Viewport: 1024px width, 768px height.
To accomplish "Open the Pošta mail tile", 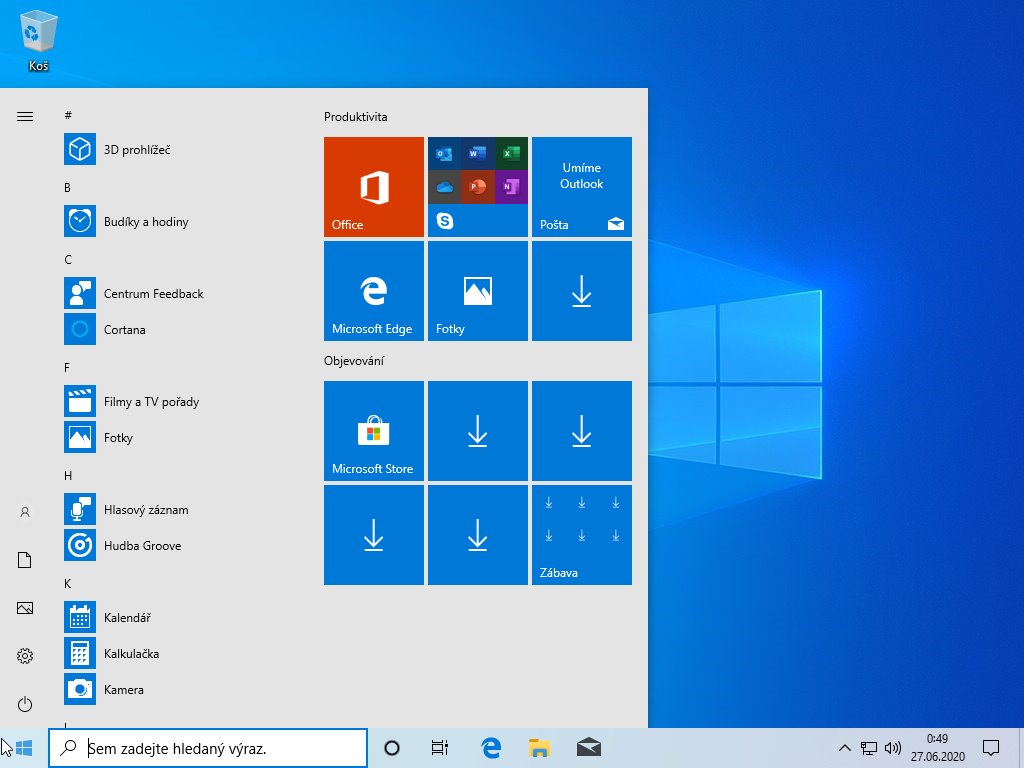I will click(x=582, y=187).
